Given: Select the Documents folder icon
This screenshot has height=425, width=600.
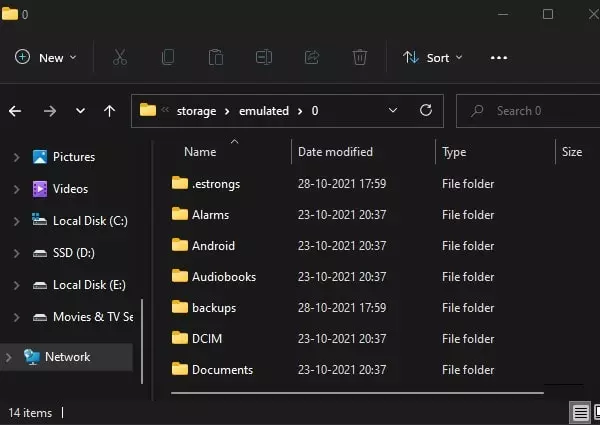Looking at the screenshot, I should pos(180,369).
